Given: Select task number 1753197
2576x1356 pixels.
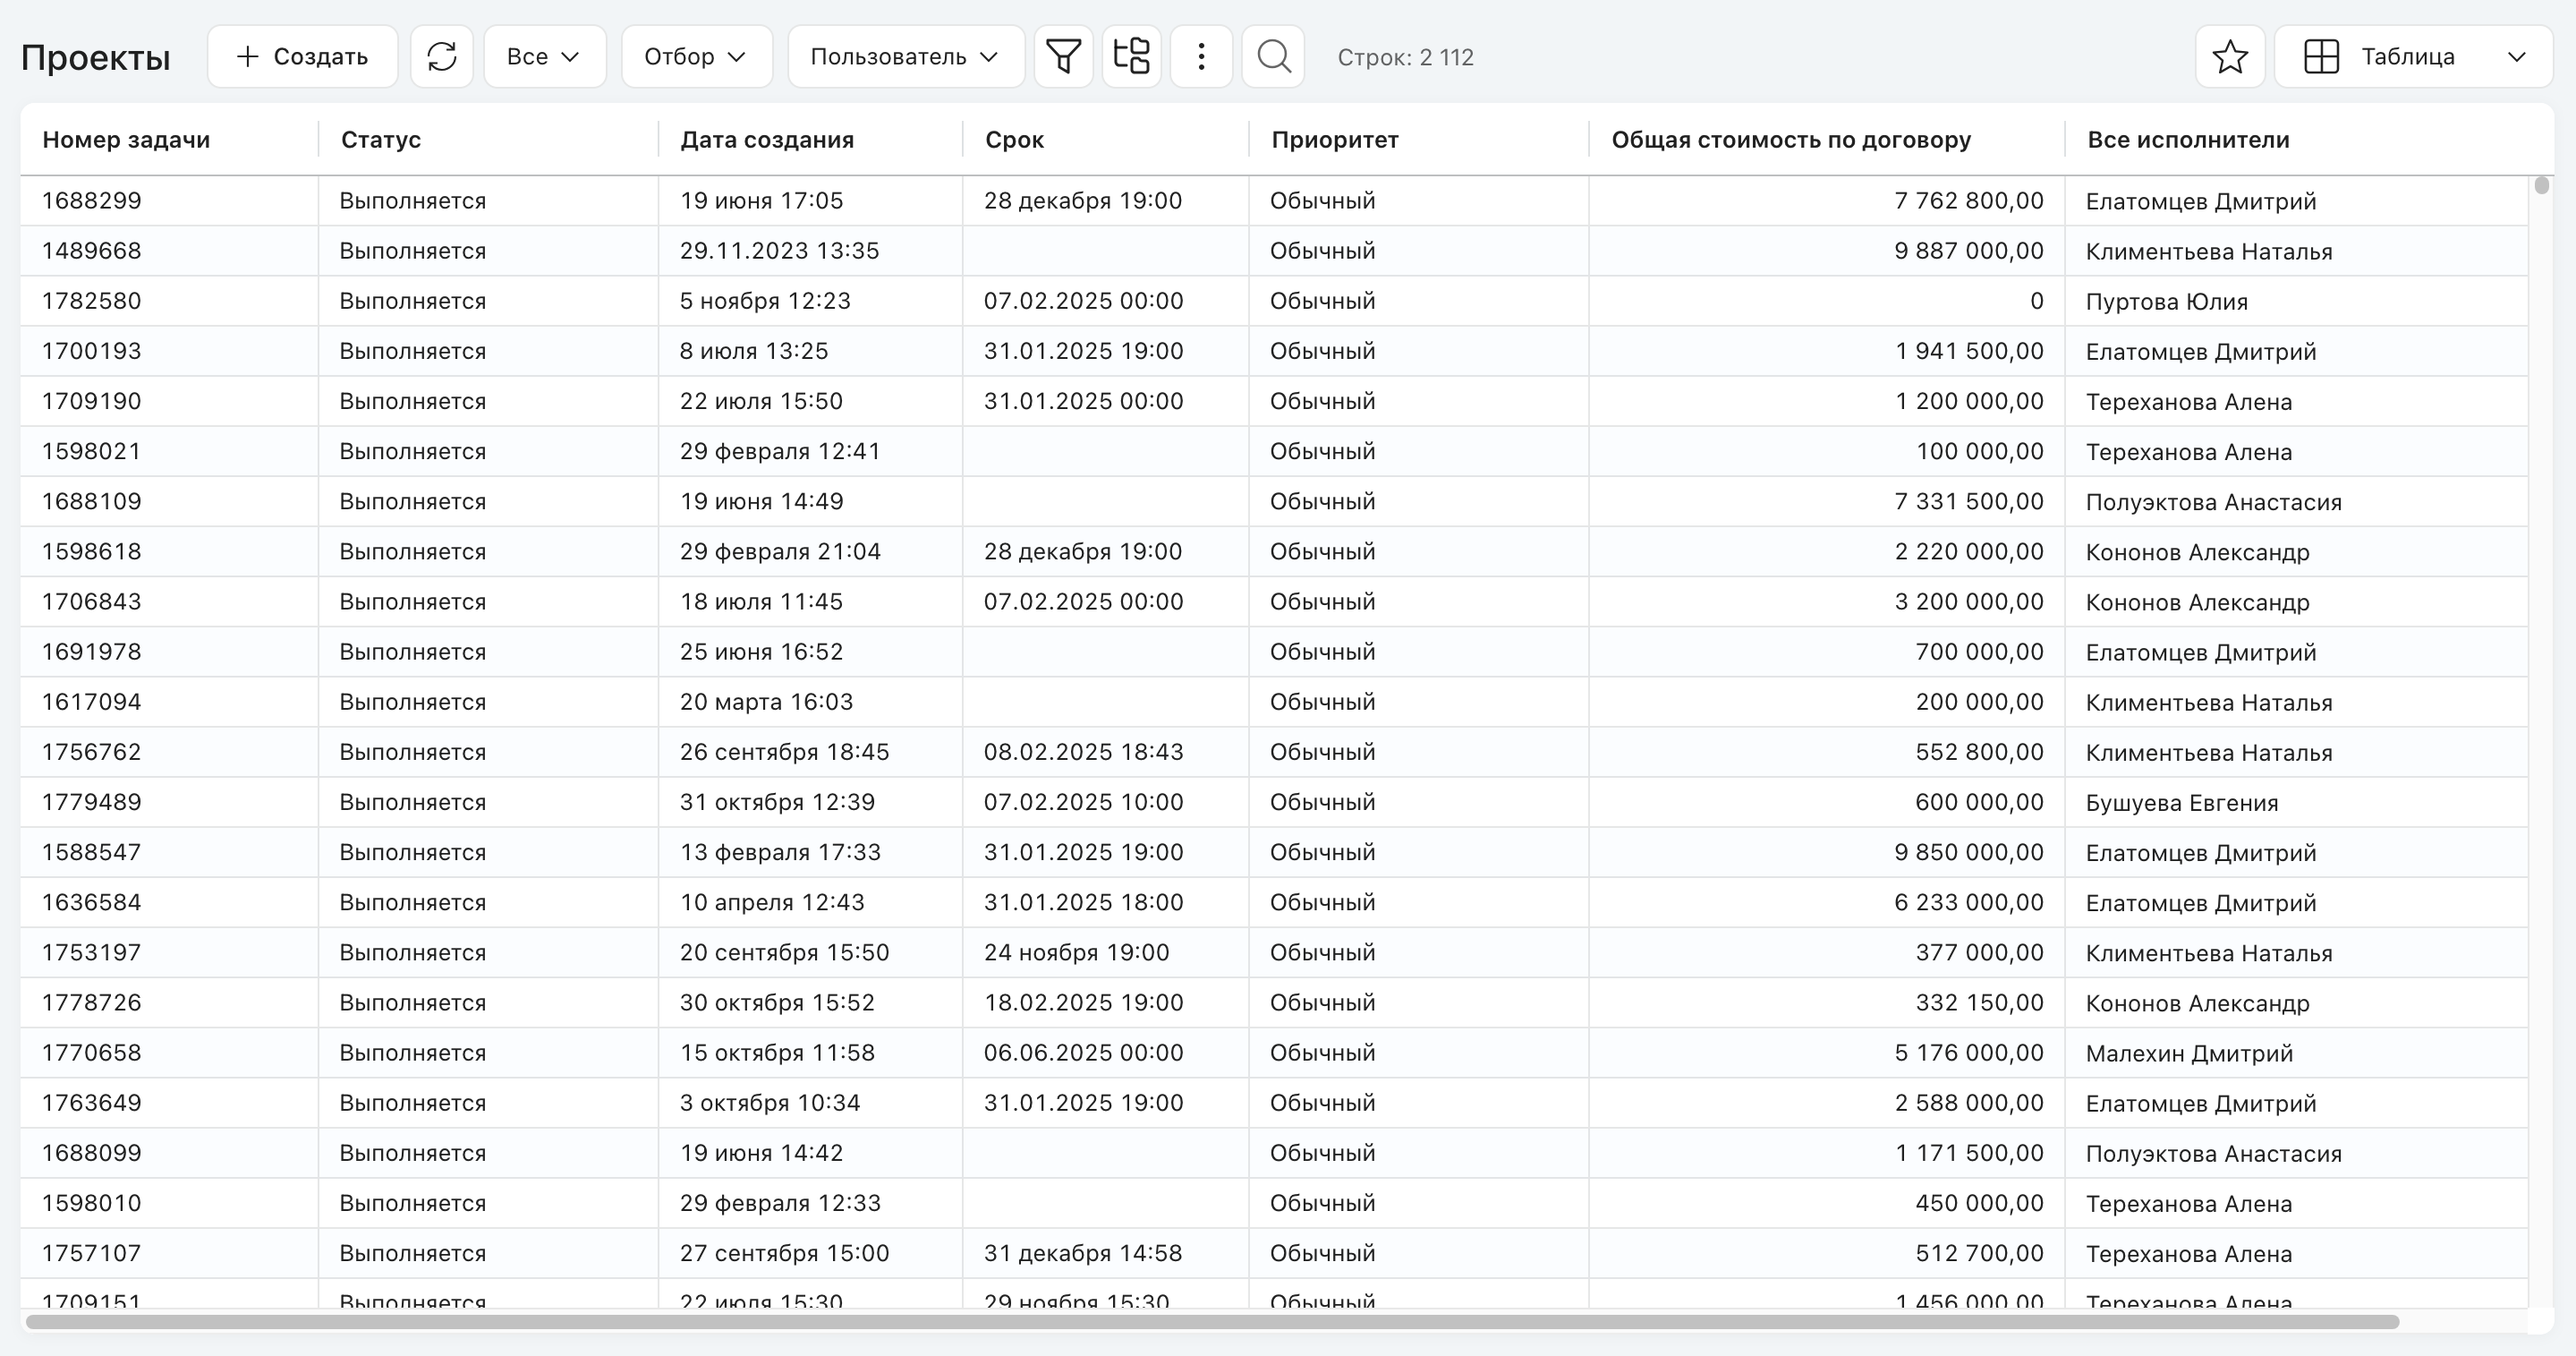Looking at the screenshot, I should coord(92,952).
